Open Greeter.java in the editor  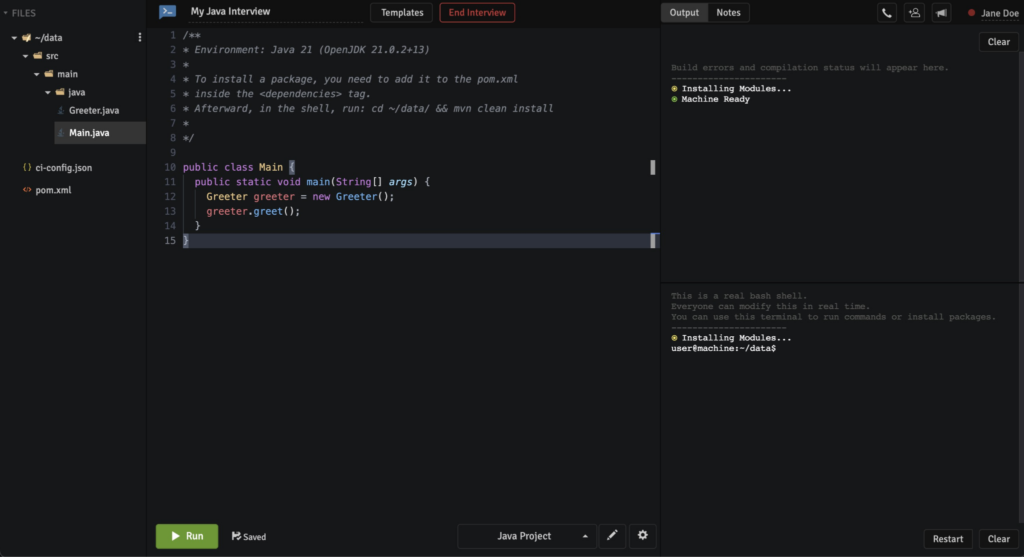pyautogui.click(x=93, y=110)
